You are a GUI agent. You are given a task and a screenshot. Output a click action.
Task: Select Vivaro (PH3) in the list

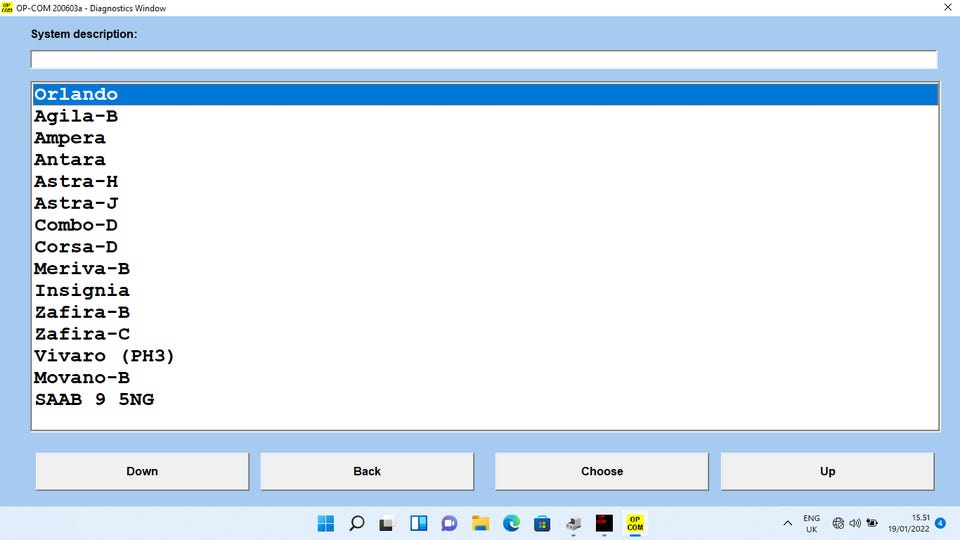[485, 356]
